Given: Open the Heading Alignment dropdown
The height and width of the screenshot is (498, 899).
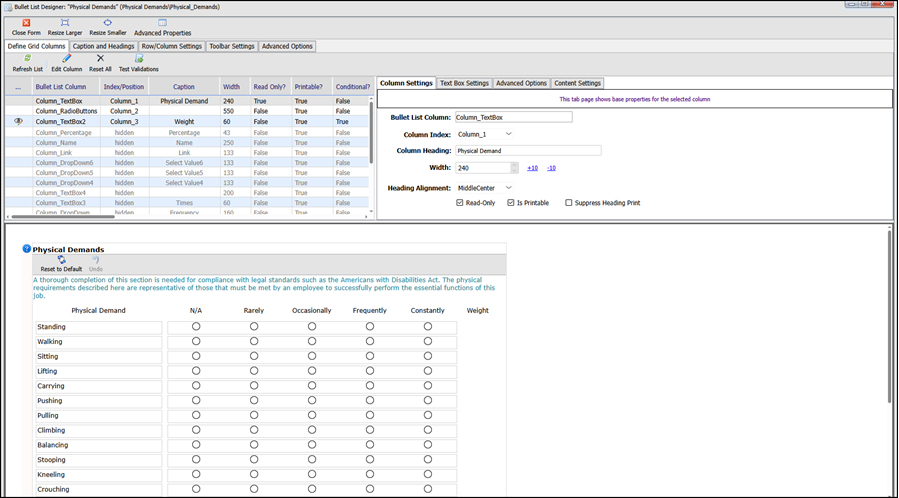Looking at the screenshot, I should point(484,188).
